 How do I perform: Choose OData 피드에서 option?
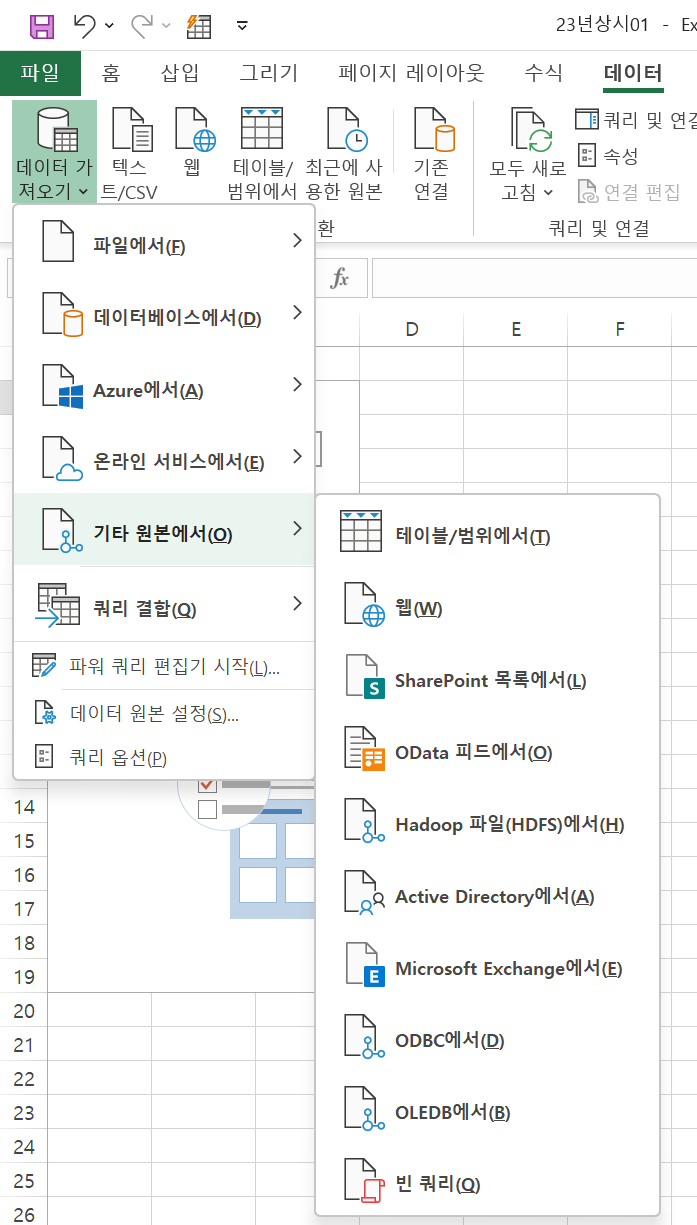coord(473,753)
